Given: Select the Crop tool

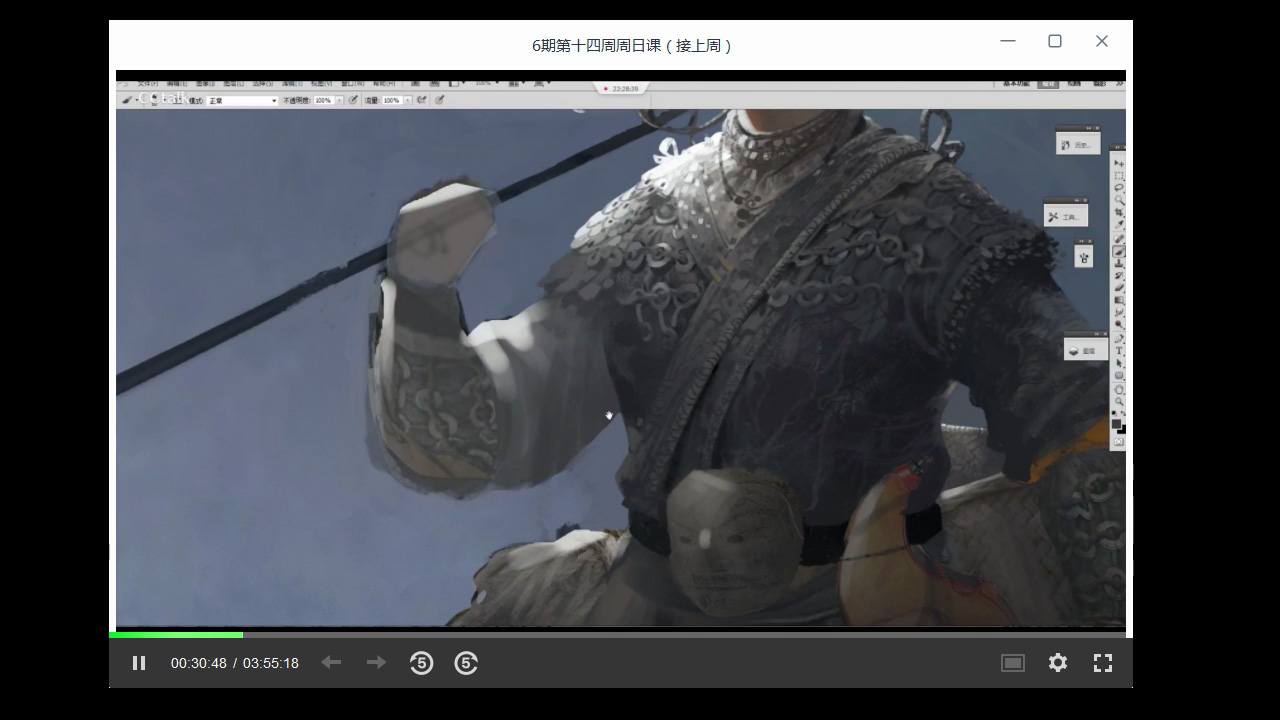Looking at the screenshot, I should (1119, 213).
